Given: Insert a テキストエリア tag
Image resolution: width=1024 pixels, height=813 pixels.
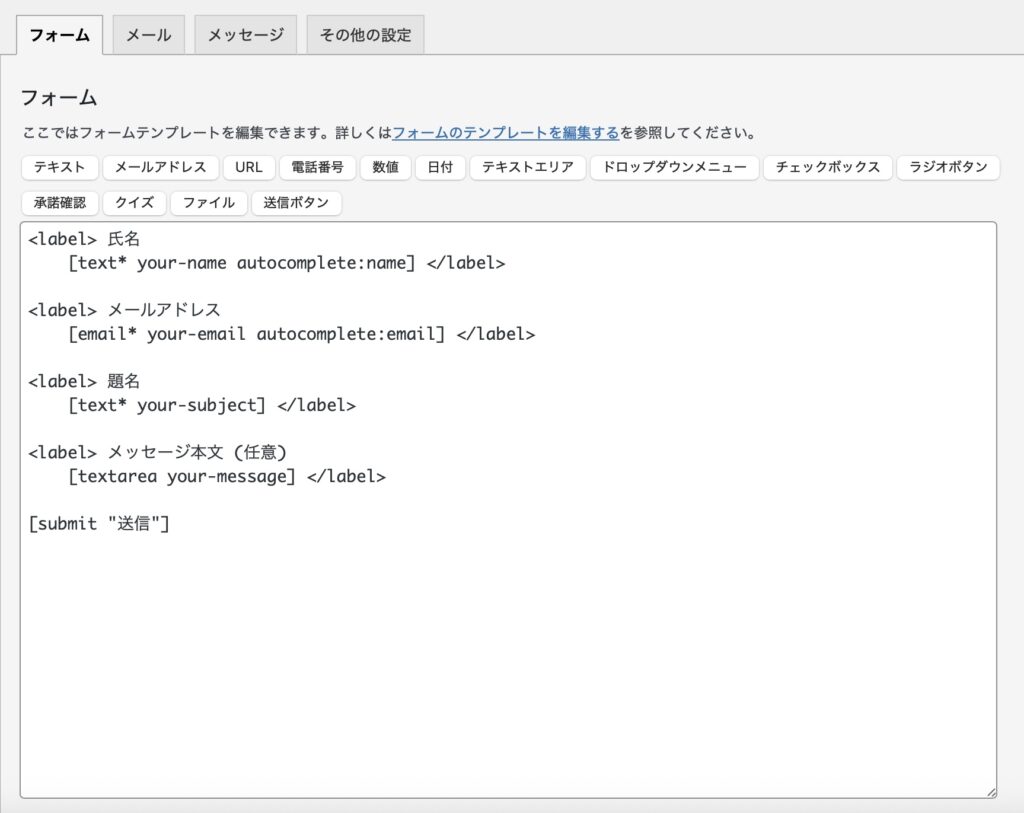Looking at the screenshot, I should (528, 167).
